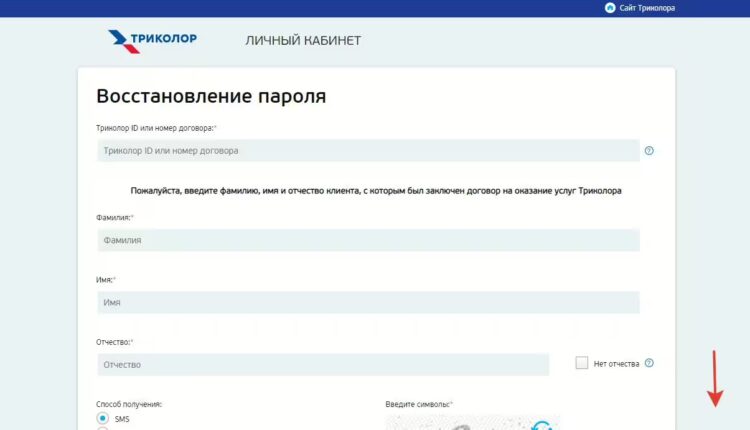The height and width of the screenshot is (430, 750).
Task: Focus the Имя input field
Action: (x=368, y=302)
